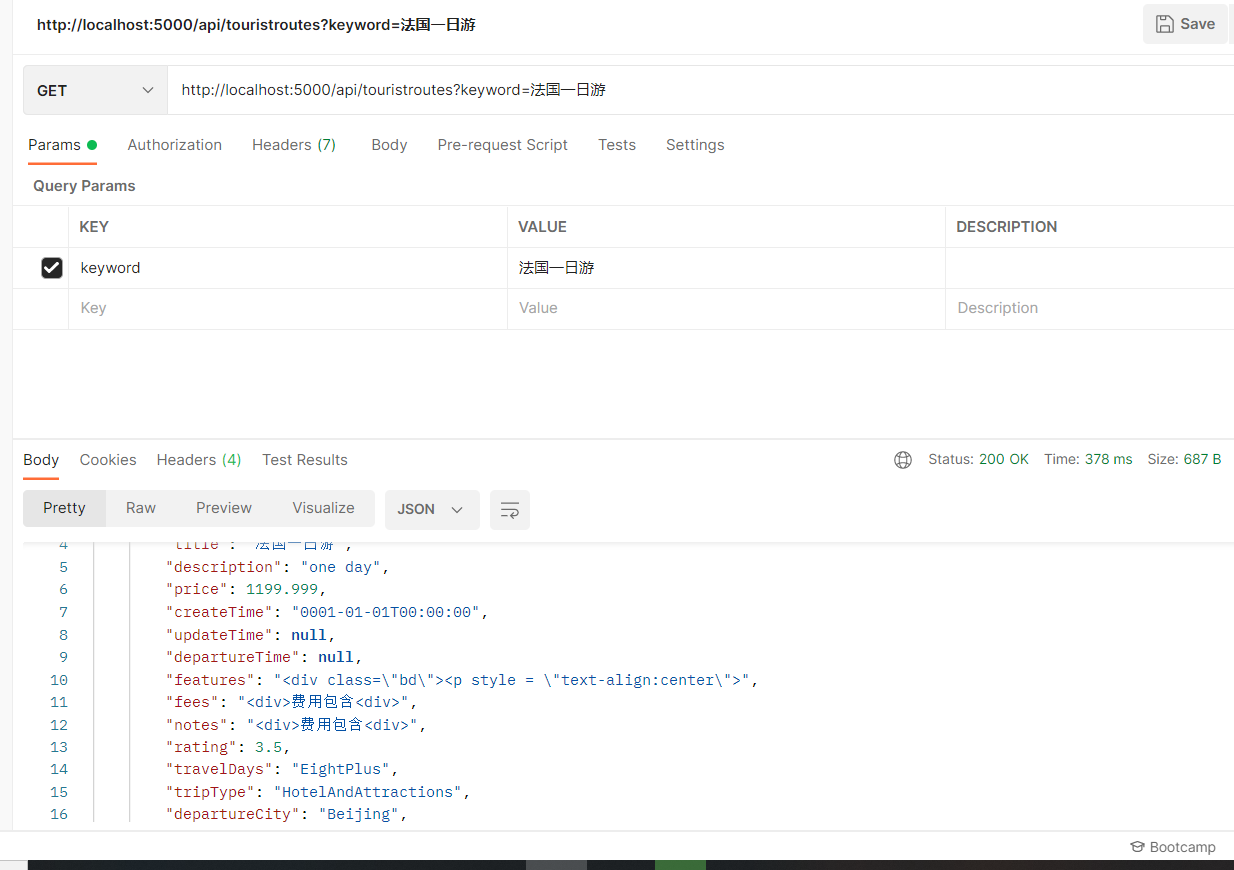Open the request Headers (7) tab

294,145
